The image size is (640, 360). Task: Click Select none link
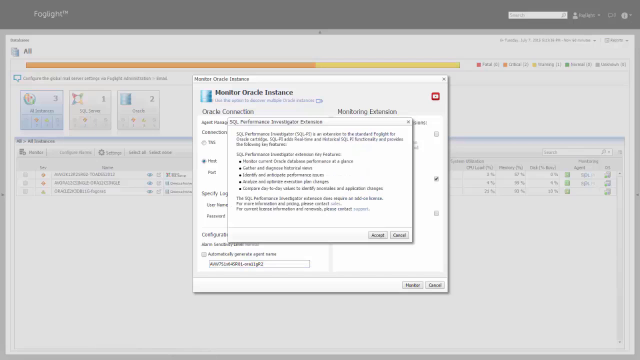pyautogui.click(x=160, y=152)
